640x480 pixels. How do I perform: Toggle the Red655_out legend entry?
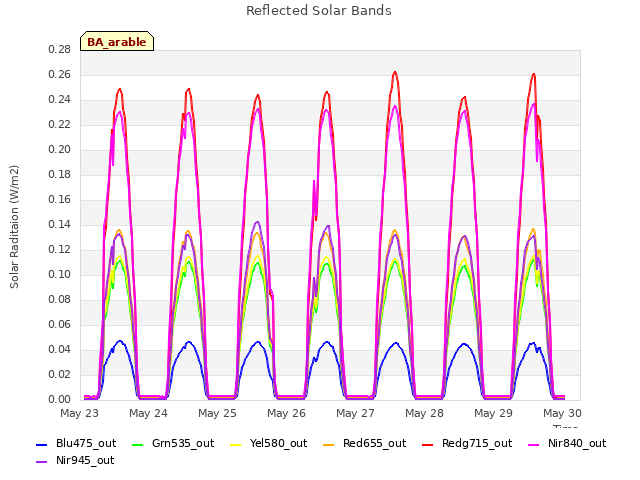pyautogui.click(x=364, y=443)
